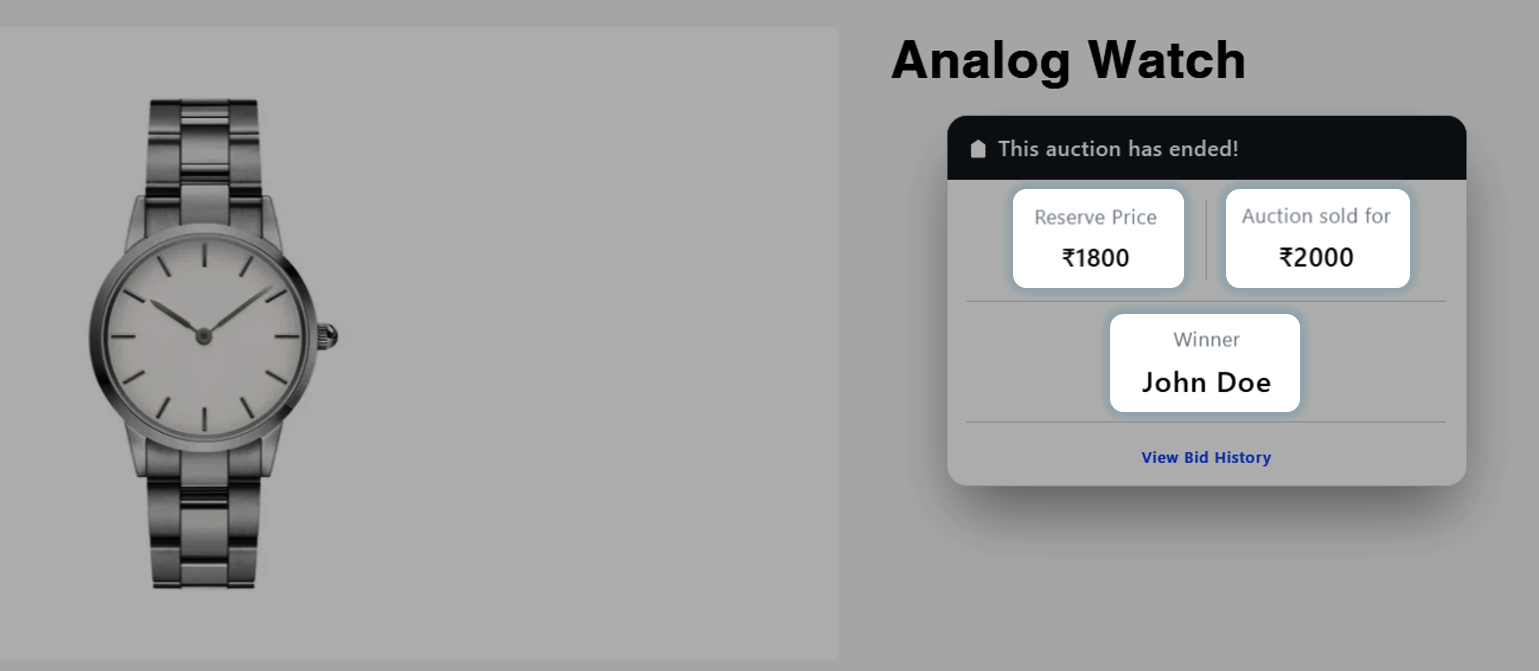1539x671 pixels.
Task: Click the icon beside the auction ended message
Action: coord(978,149)
